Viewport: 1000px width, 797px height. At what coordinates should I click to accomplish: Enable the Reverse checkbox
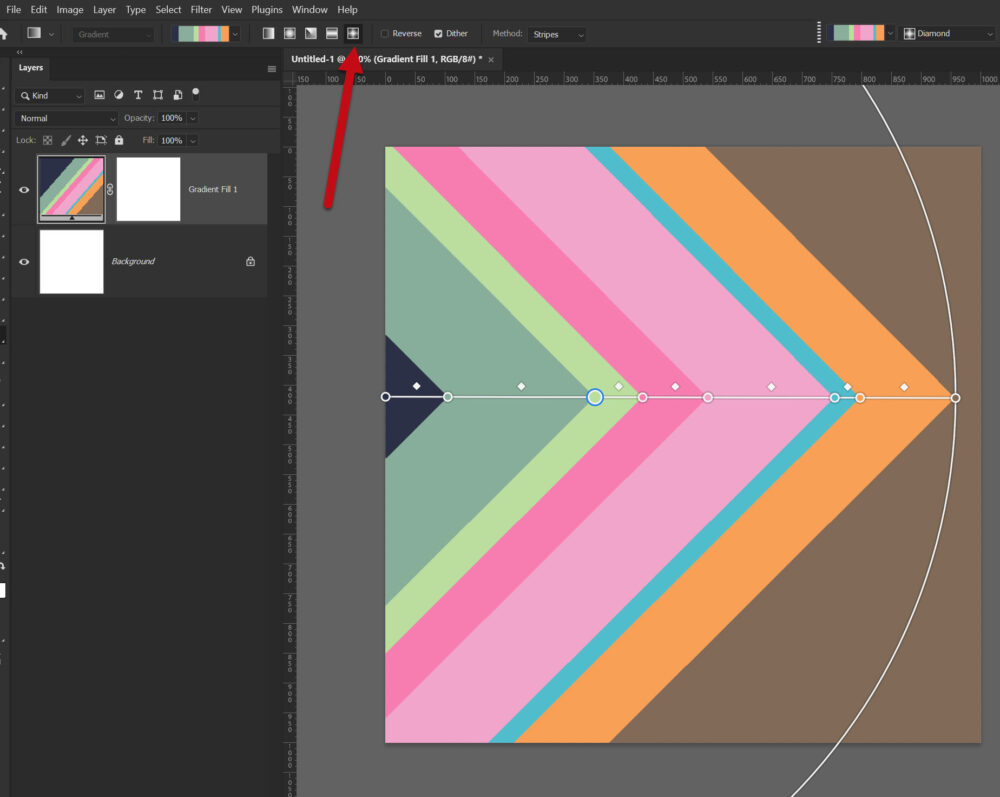click(385, 34)
